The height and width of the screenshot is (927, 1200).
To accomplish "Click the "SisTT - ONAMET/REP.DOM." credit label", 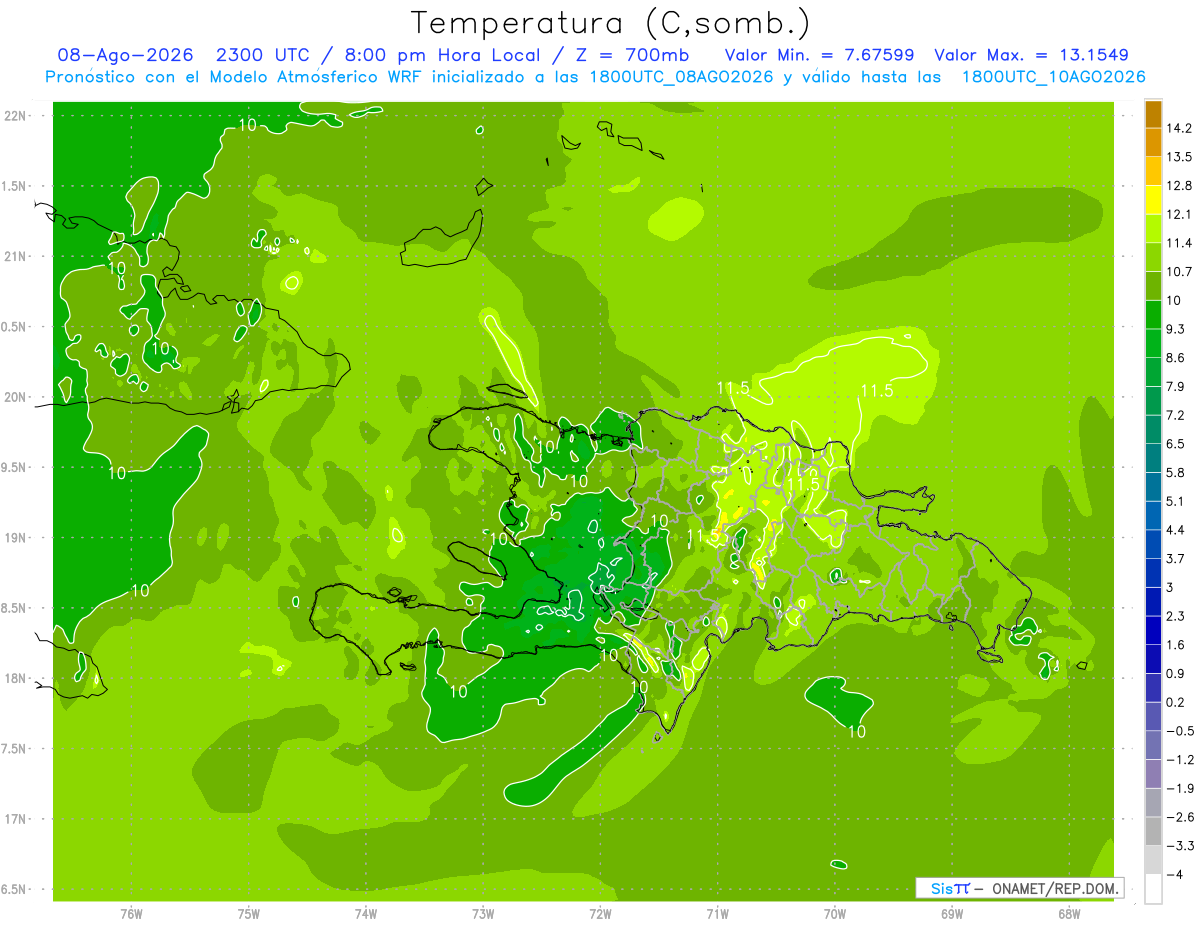I will 1019,888.
